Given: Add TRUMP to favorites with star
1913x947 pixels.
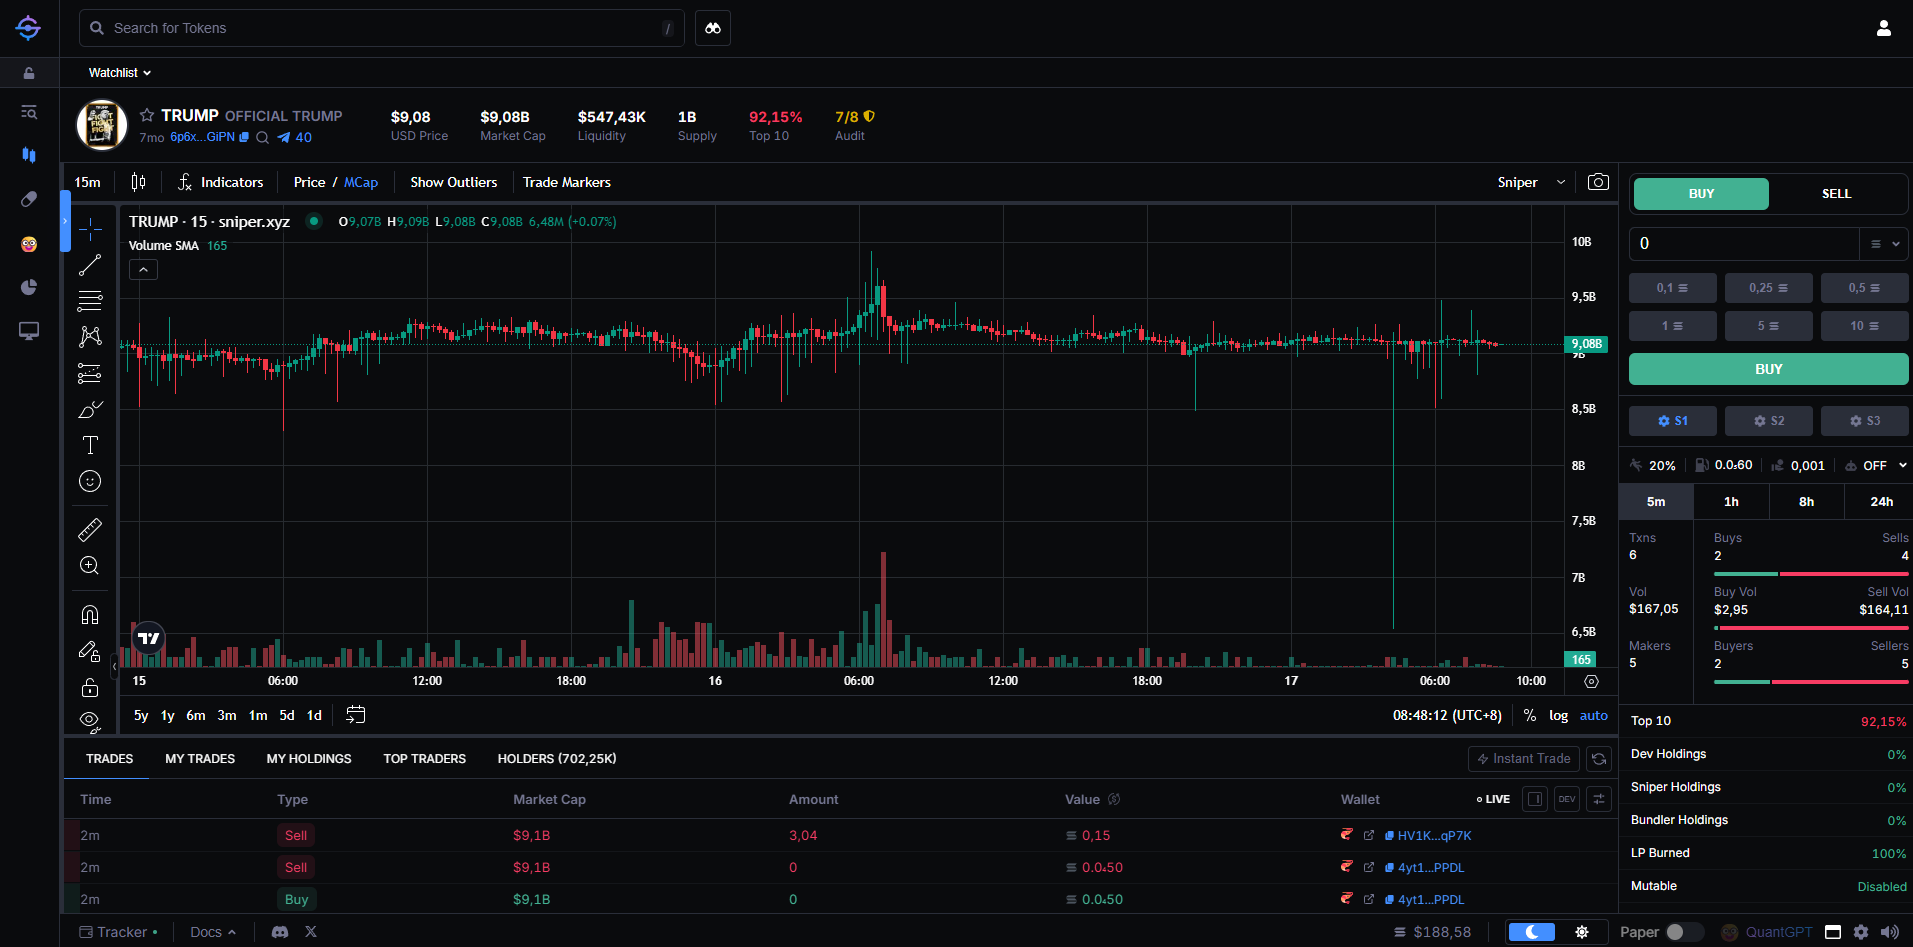Looking at the screenshot, I should point(147,115).
